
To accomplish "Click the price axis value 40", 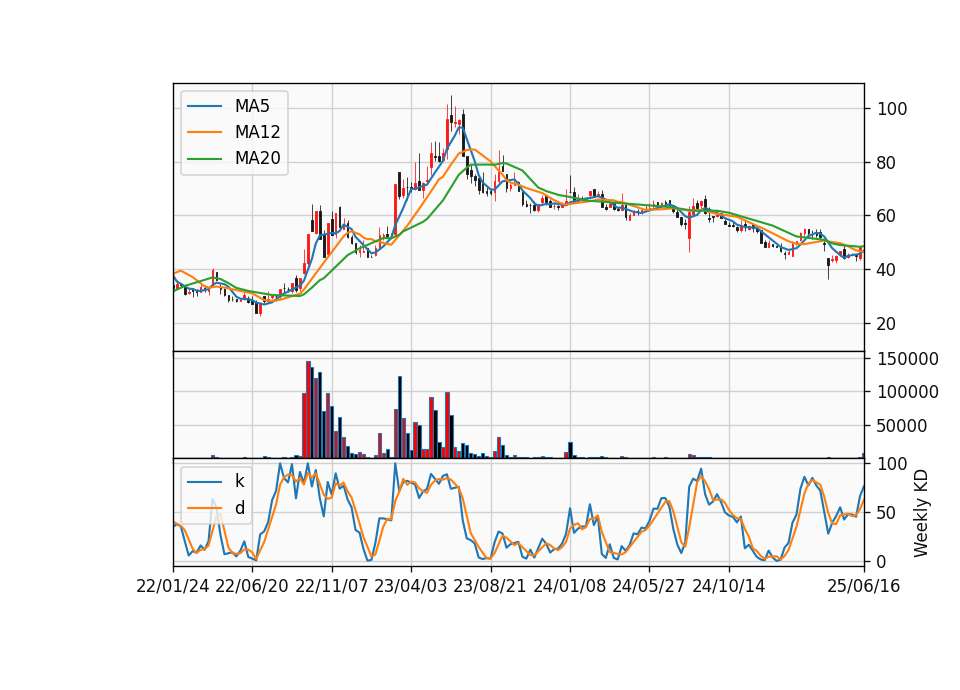I will 887,271.
